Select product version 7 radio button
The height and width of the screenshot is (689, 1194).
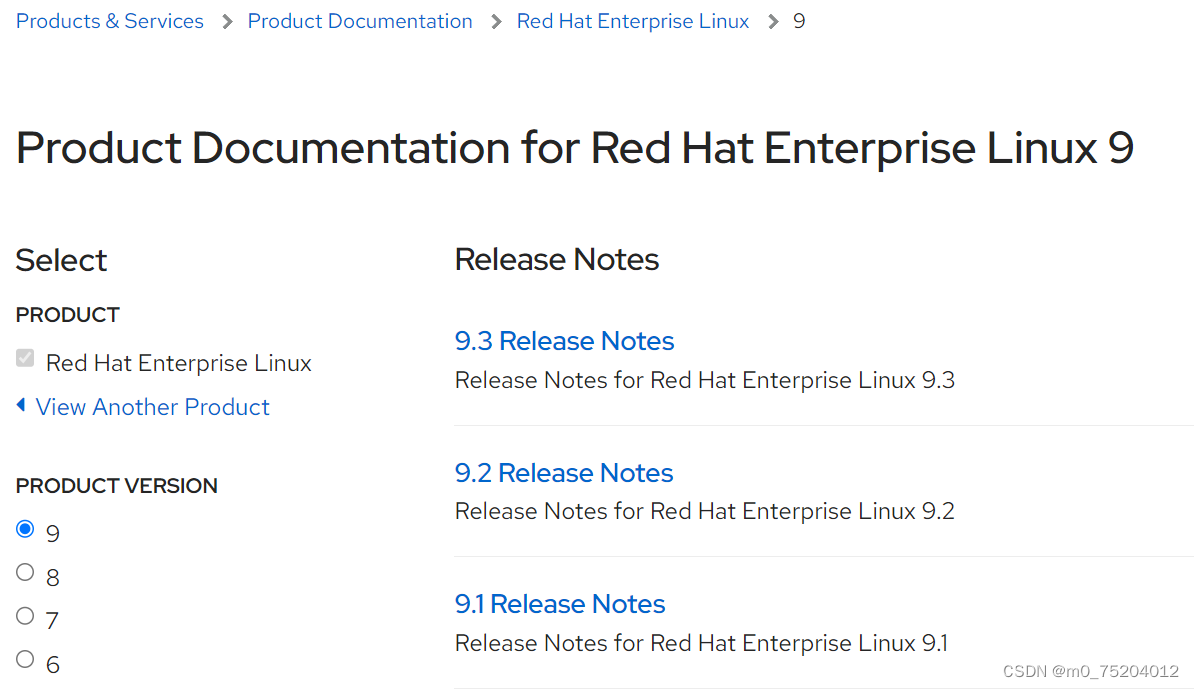(25, 616)
